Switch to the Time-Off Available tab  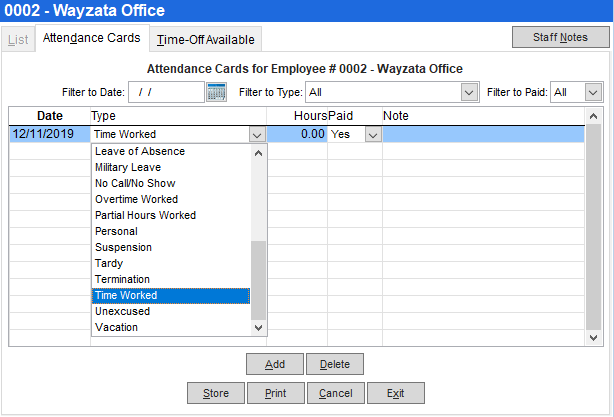[205, 39]
